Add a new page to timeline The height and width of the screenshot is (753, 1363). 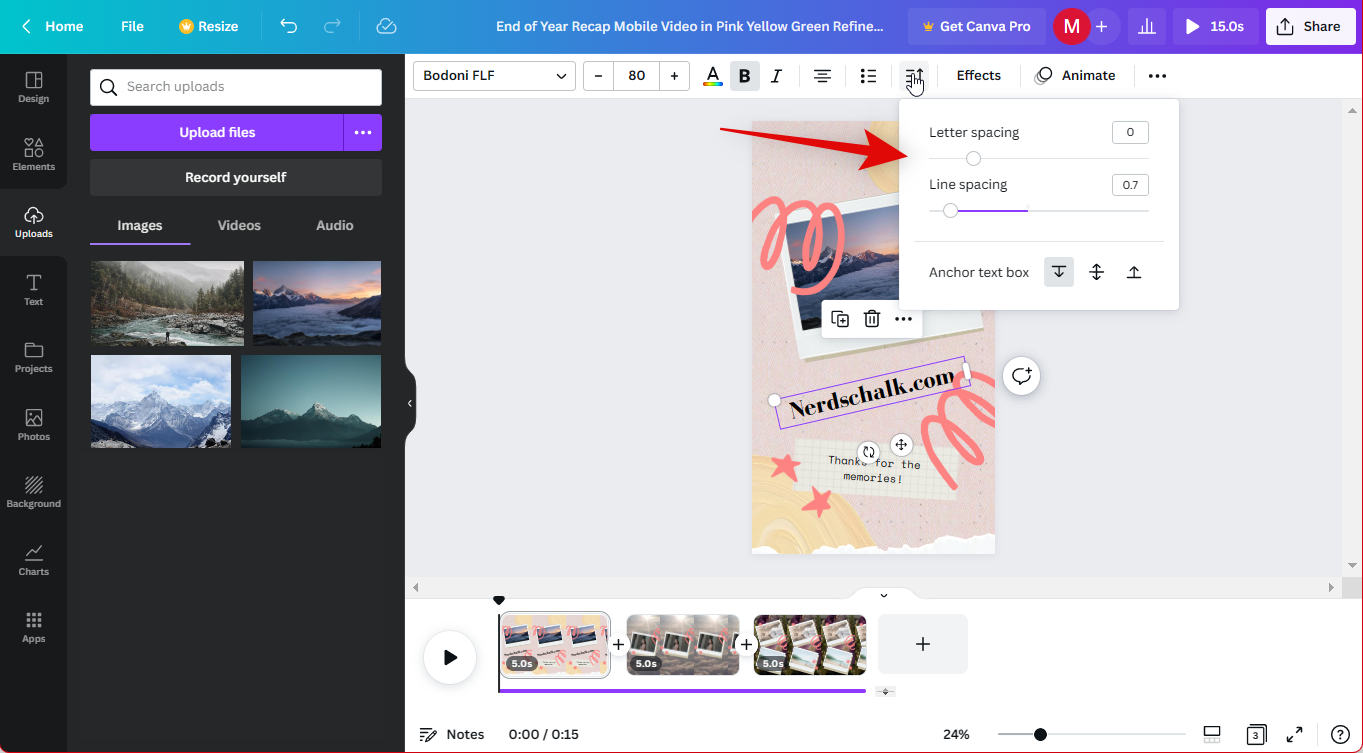[x=923, y=644]
